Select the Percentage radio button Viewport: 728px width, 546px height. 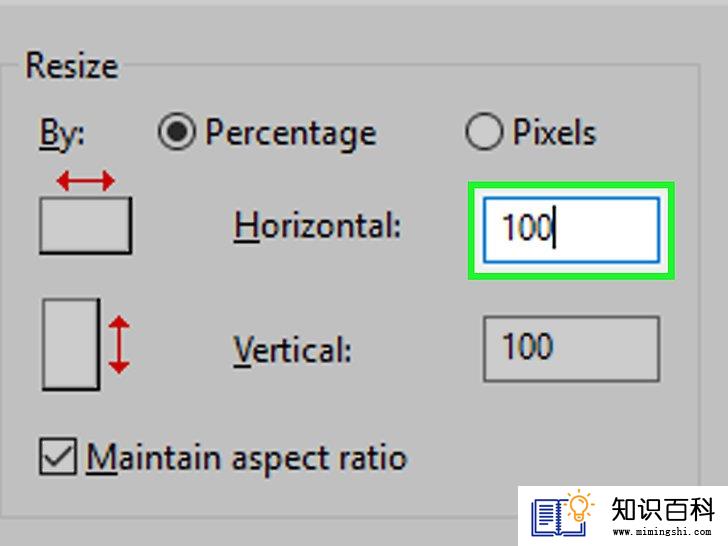click(x=176, y=133)
